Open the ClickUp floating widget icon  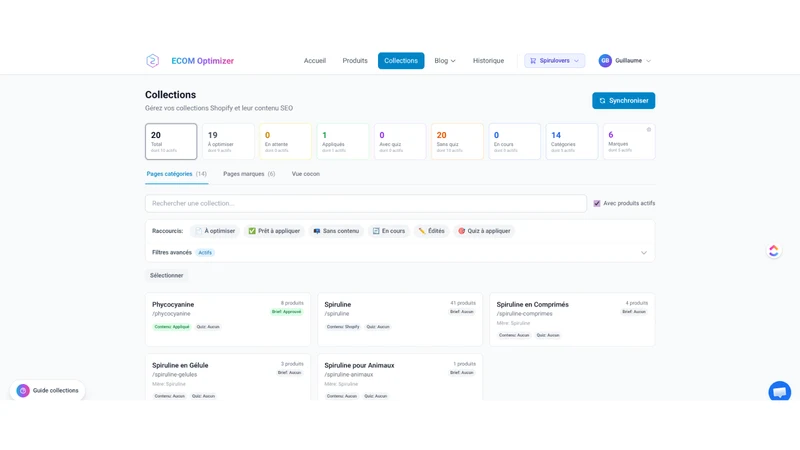[x=773, y=251]
